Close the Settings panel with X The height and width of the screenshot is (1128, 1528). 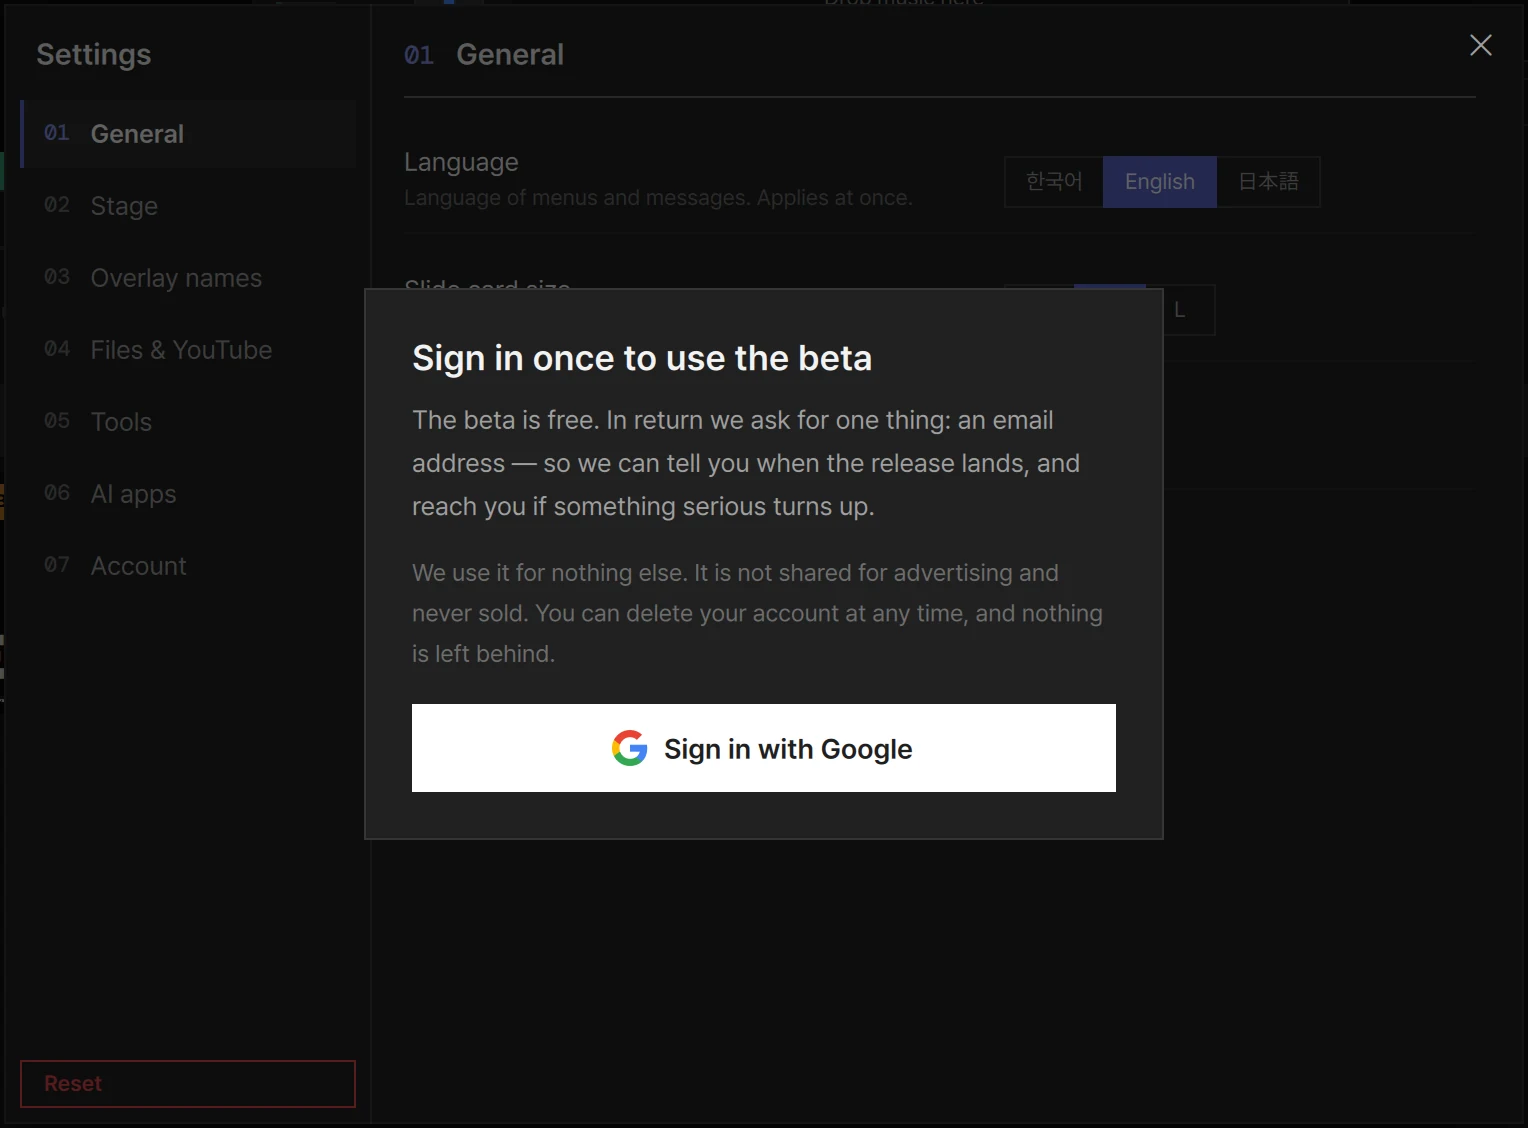[x=1480, y=45]
